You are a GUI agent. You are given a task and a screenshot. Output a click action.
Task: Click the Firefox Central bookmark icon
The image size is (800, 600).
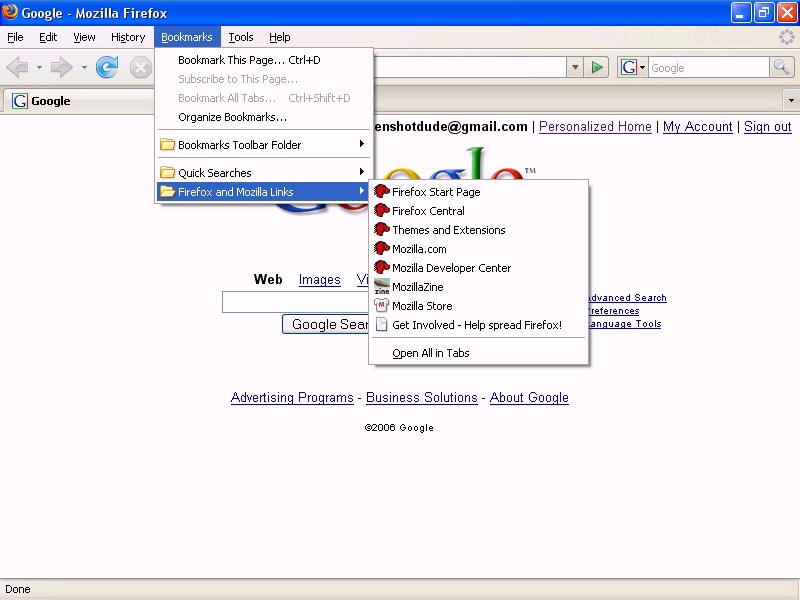point(382,211)
